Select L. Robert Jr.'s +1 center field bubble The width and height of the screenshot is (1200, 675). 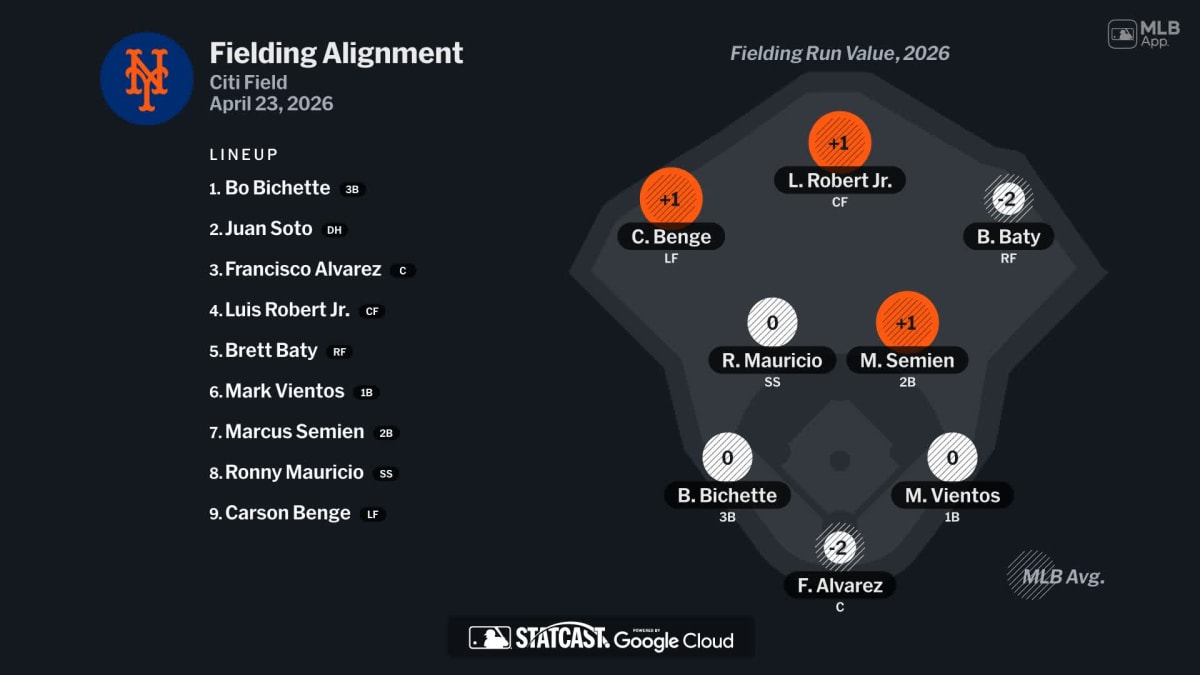[839, 142]
